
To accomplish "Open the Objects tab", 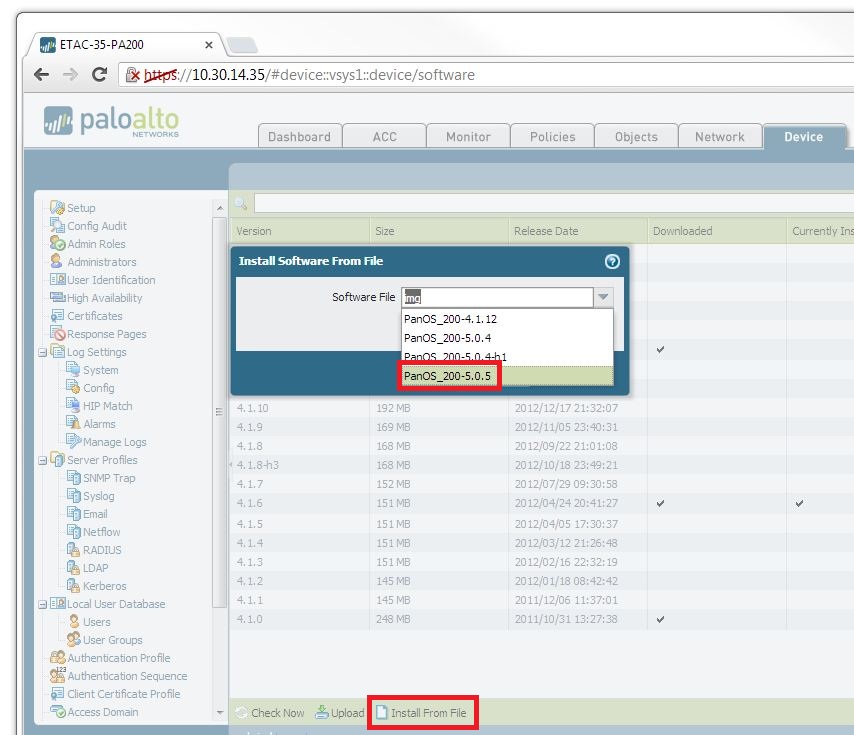I will click(636, 137).
